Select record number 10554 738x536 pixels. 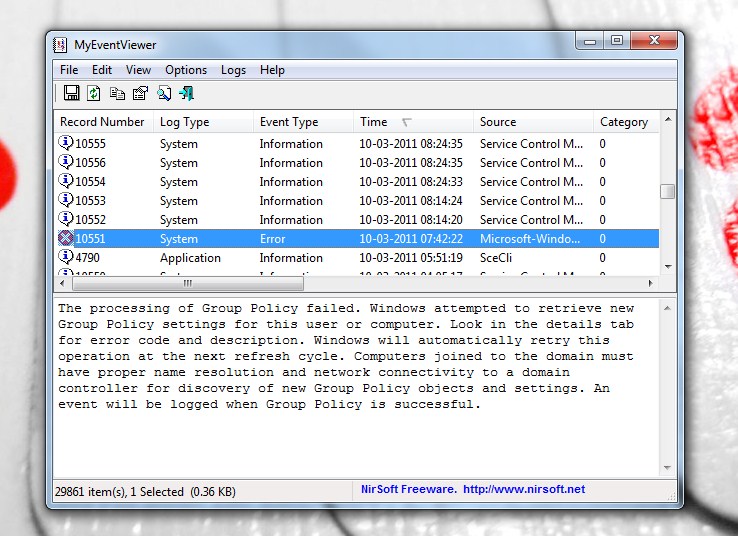tap(90, 182)
